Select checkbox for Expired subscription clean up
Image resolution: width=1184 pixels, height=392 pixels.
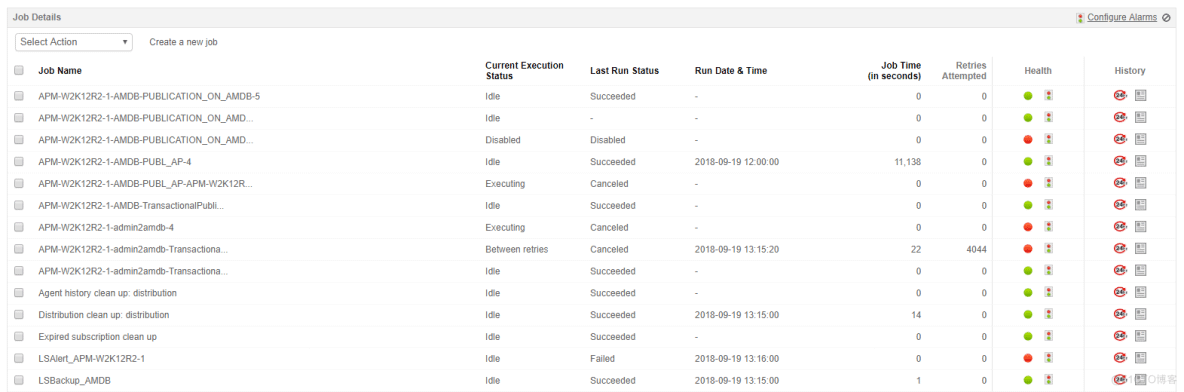click(x=19, y=336)
